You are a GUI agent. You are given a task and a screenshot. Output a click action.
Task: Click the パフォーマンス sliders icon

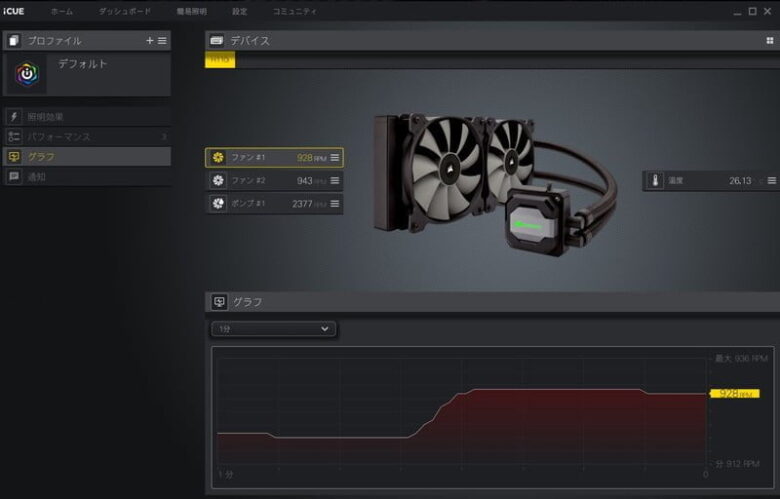click(x=14, y=136)
